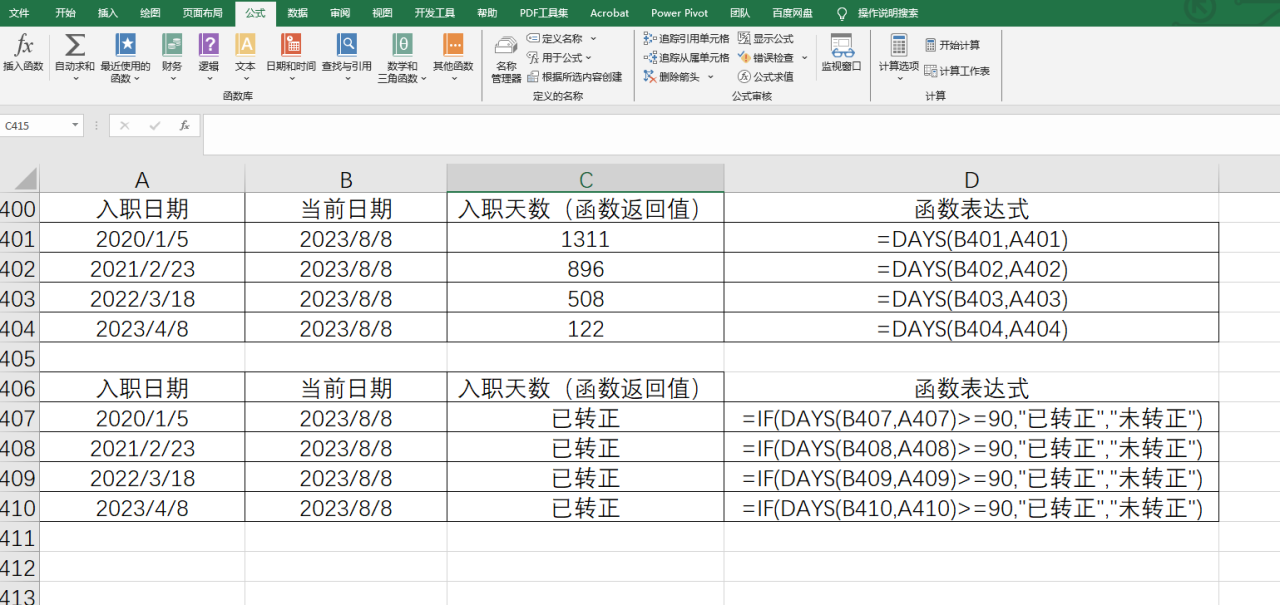Open the Name Box dropdown arrow
This screenshot has width=1280, height=605.
(x=75, y=126)
